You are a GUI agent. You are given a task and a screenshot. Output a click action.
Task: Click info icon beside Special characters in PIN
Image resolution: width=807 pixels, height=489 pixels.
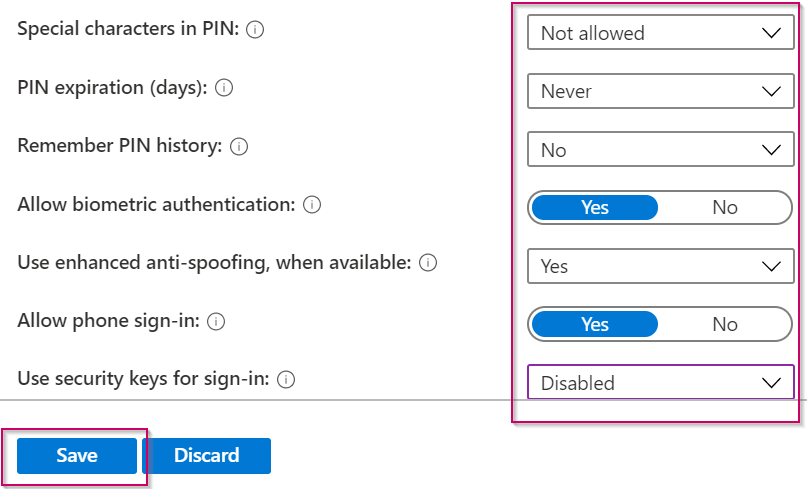pos(255,30)
